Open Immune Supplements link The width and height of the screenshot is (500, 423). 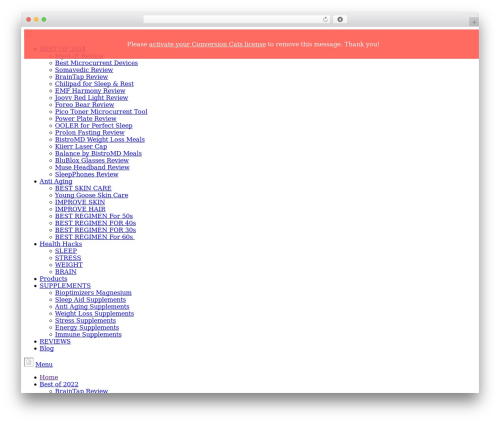pos(88,335)
